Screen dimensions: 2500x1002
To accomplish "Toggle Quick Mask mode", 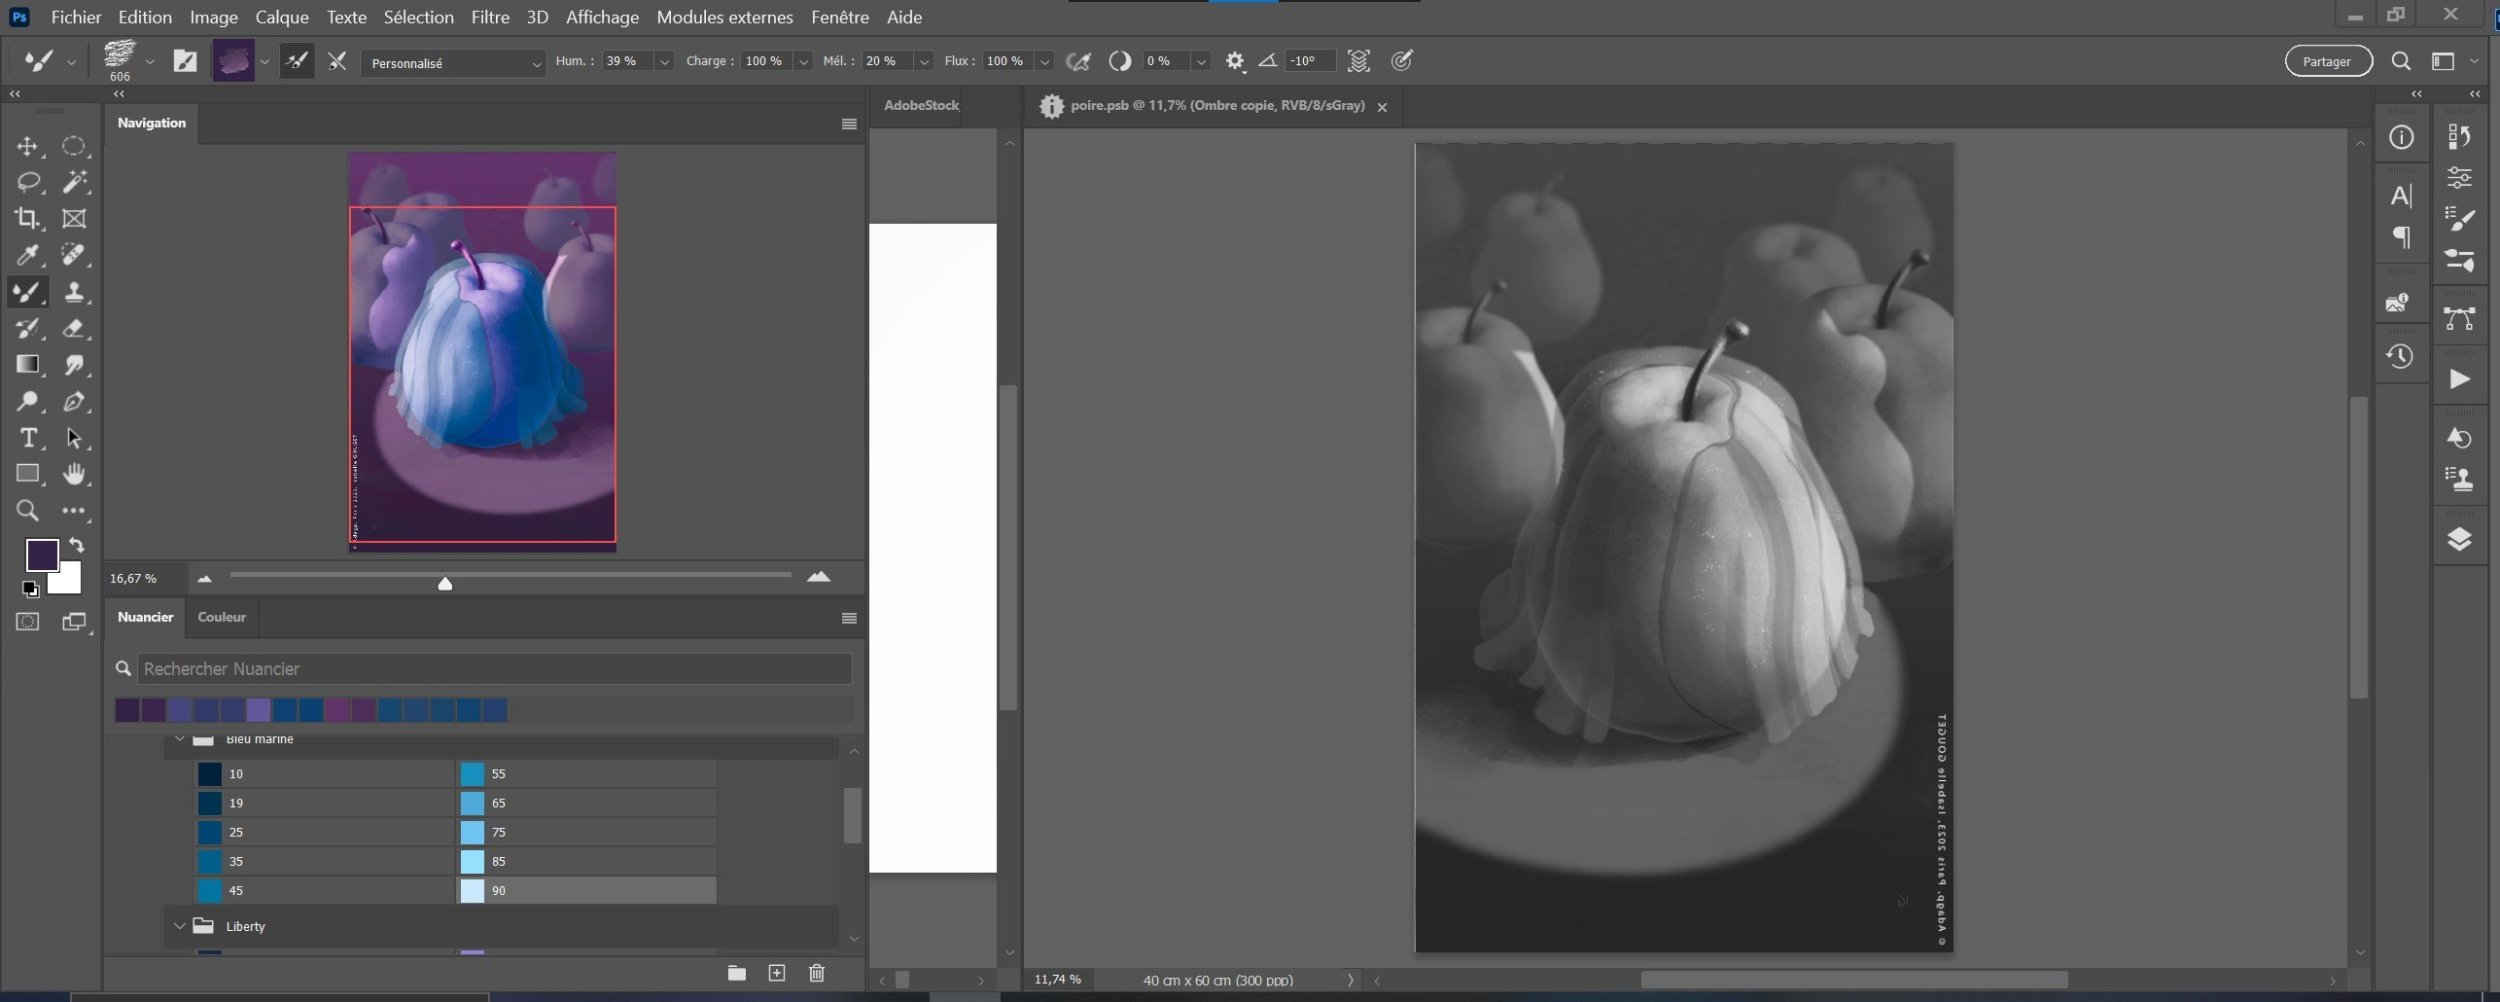I will point(27,622).
